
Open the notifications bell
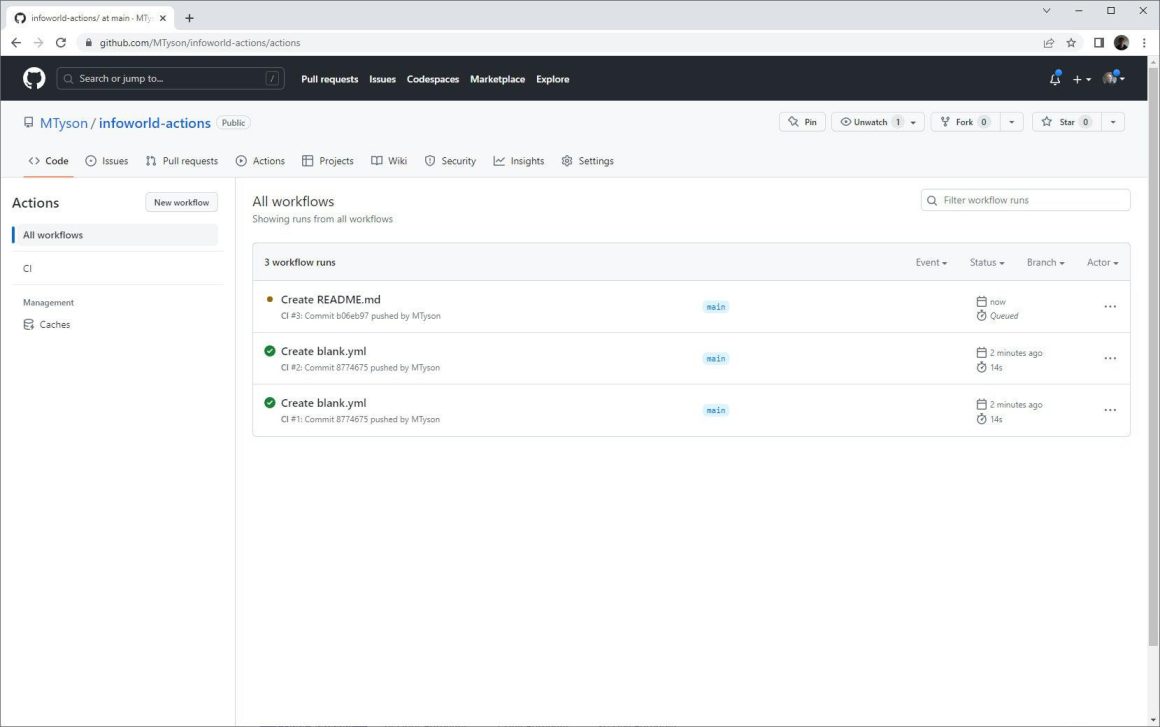tap(1055, 78)
